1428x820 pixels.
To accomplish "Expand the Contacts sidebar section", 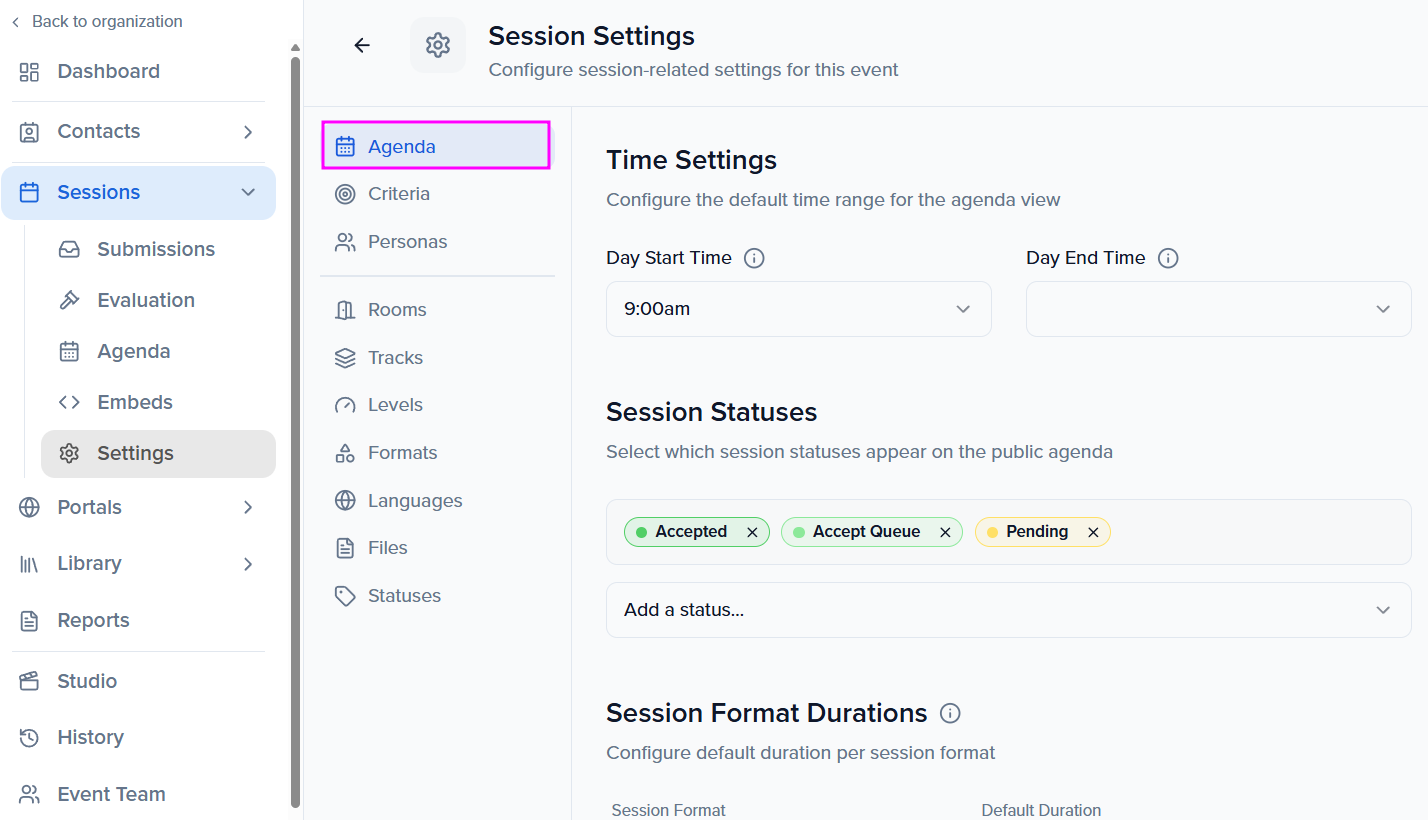I will [x=138, y=132].
